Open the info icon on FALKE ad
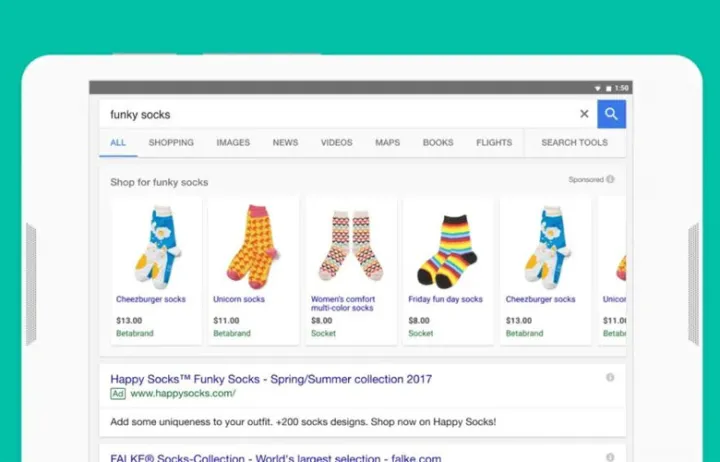 coord(610,457)
